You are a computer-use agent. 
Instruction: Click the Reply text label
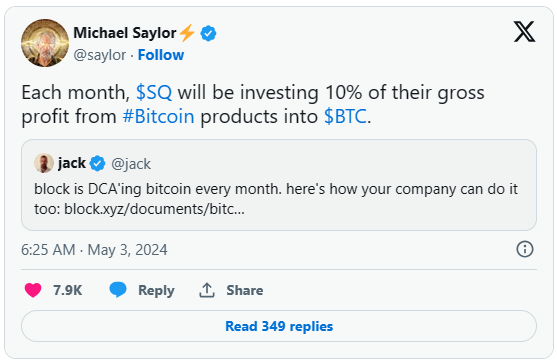click(156, 290)
